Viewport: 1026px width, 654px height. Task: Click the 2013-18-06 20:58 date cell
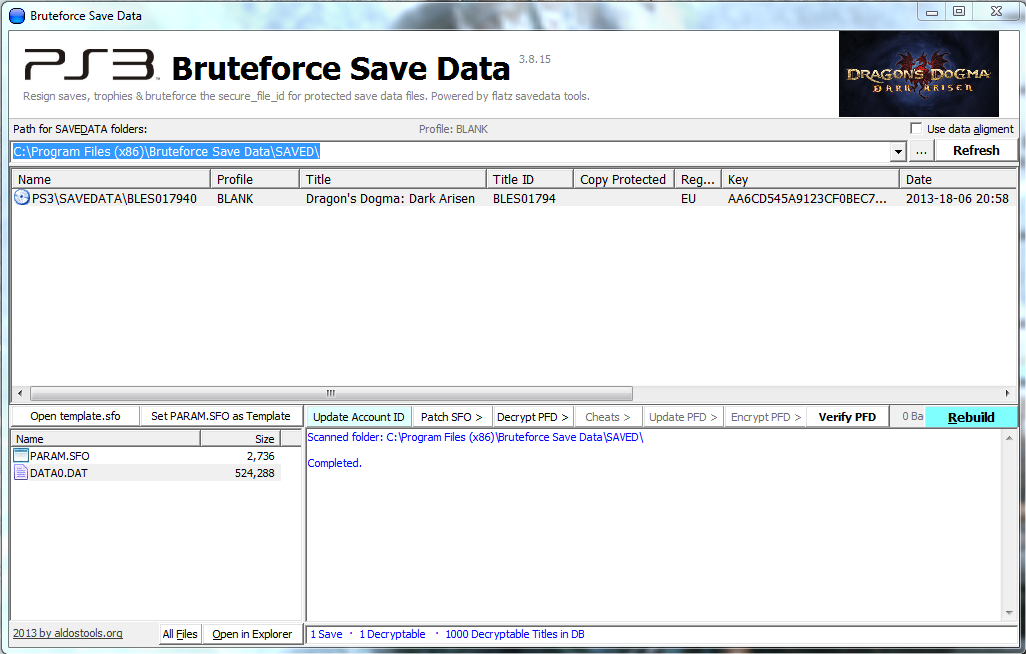(957, 198)
